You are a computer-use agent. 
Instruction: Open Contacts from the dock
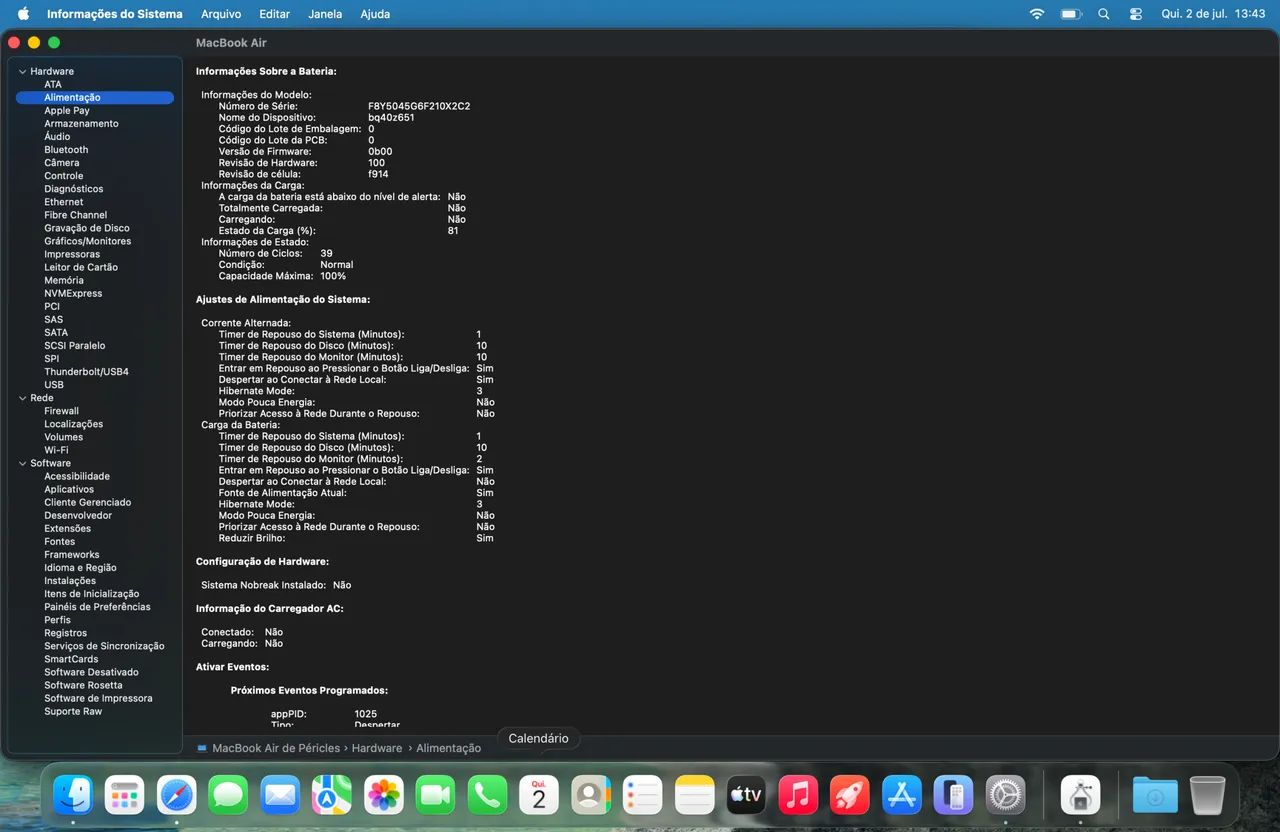click(x=591, y=796)
